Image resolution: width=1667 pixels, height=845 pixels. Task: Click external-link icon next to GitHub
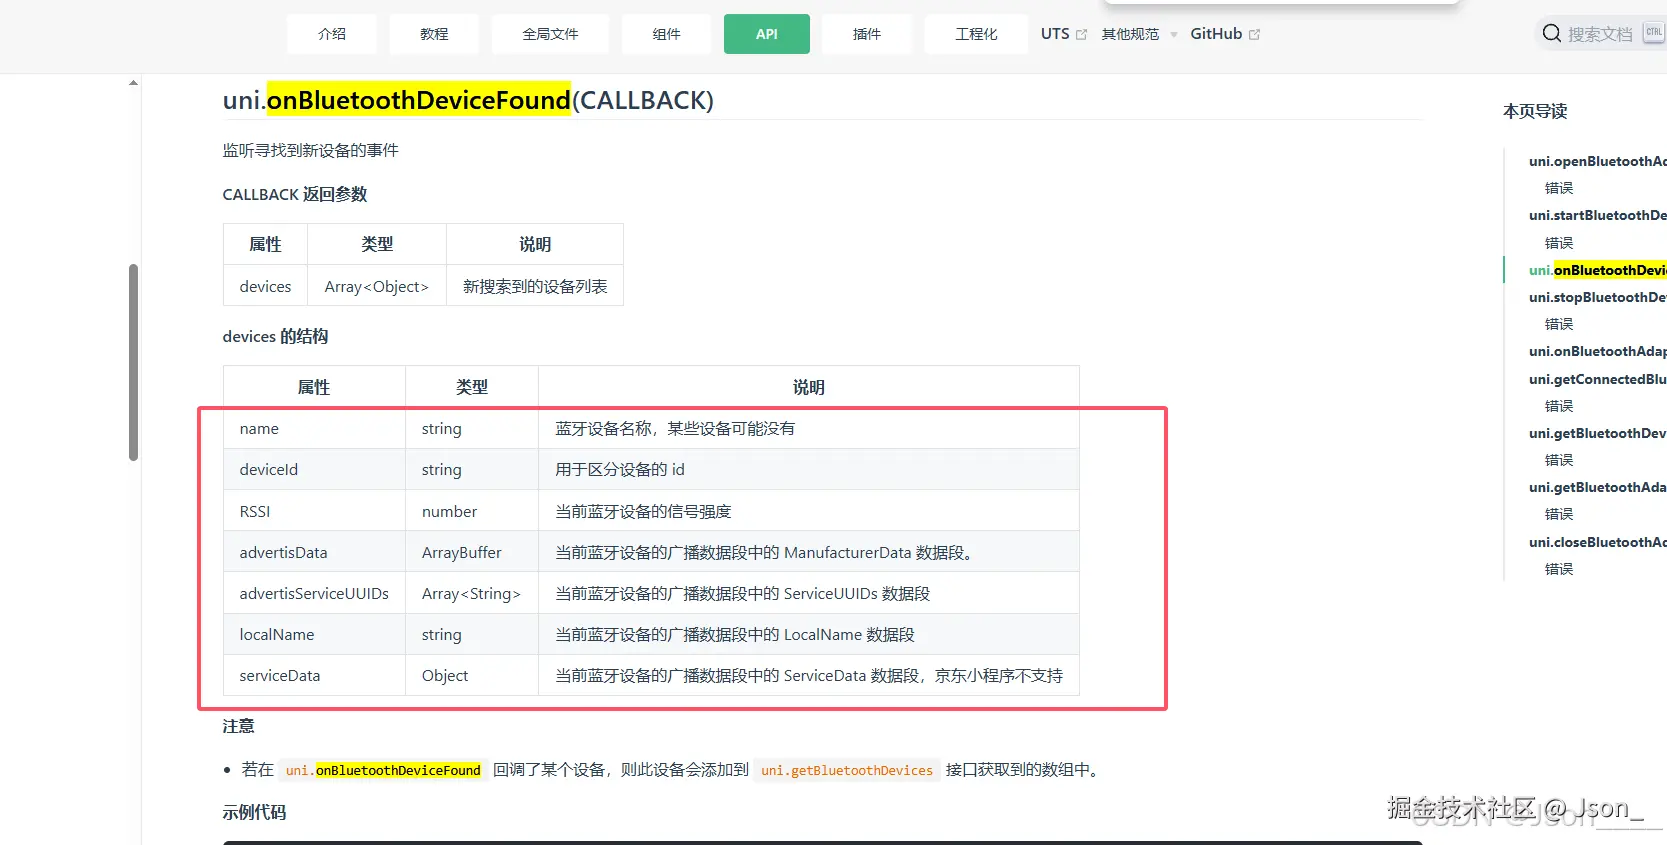tap(1254, 34)
